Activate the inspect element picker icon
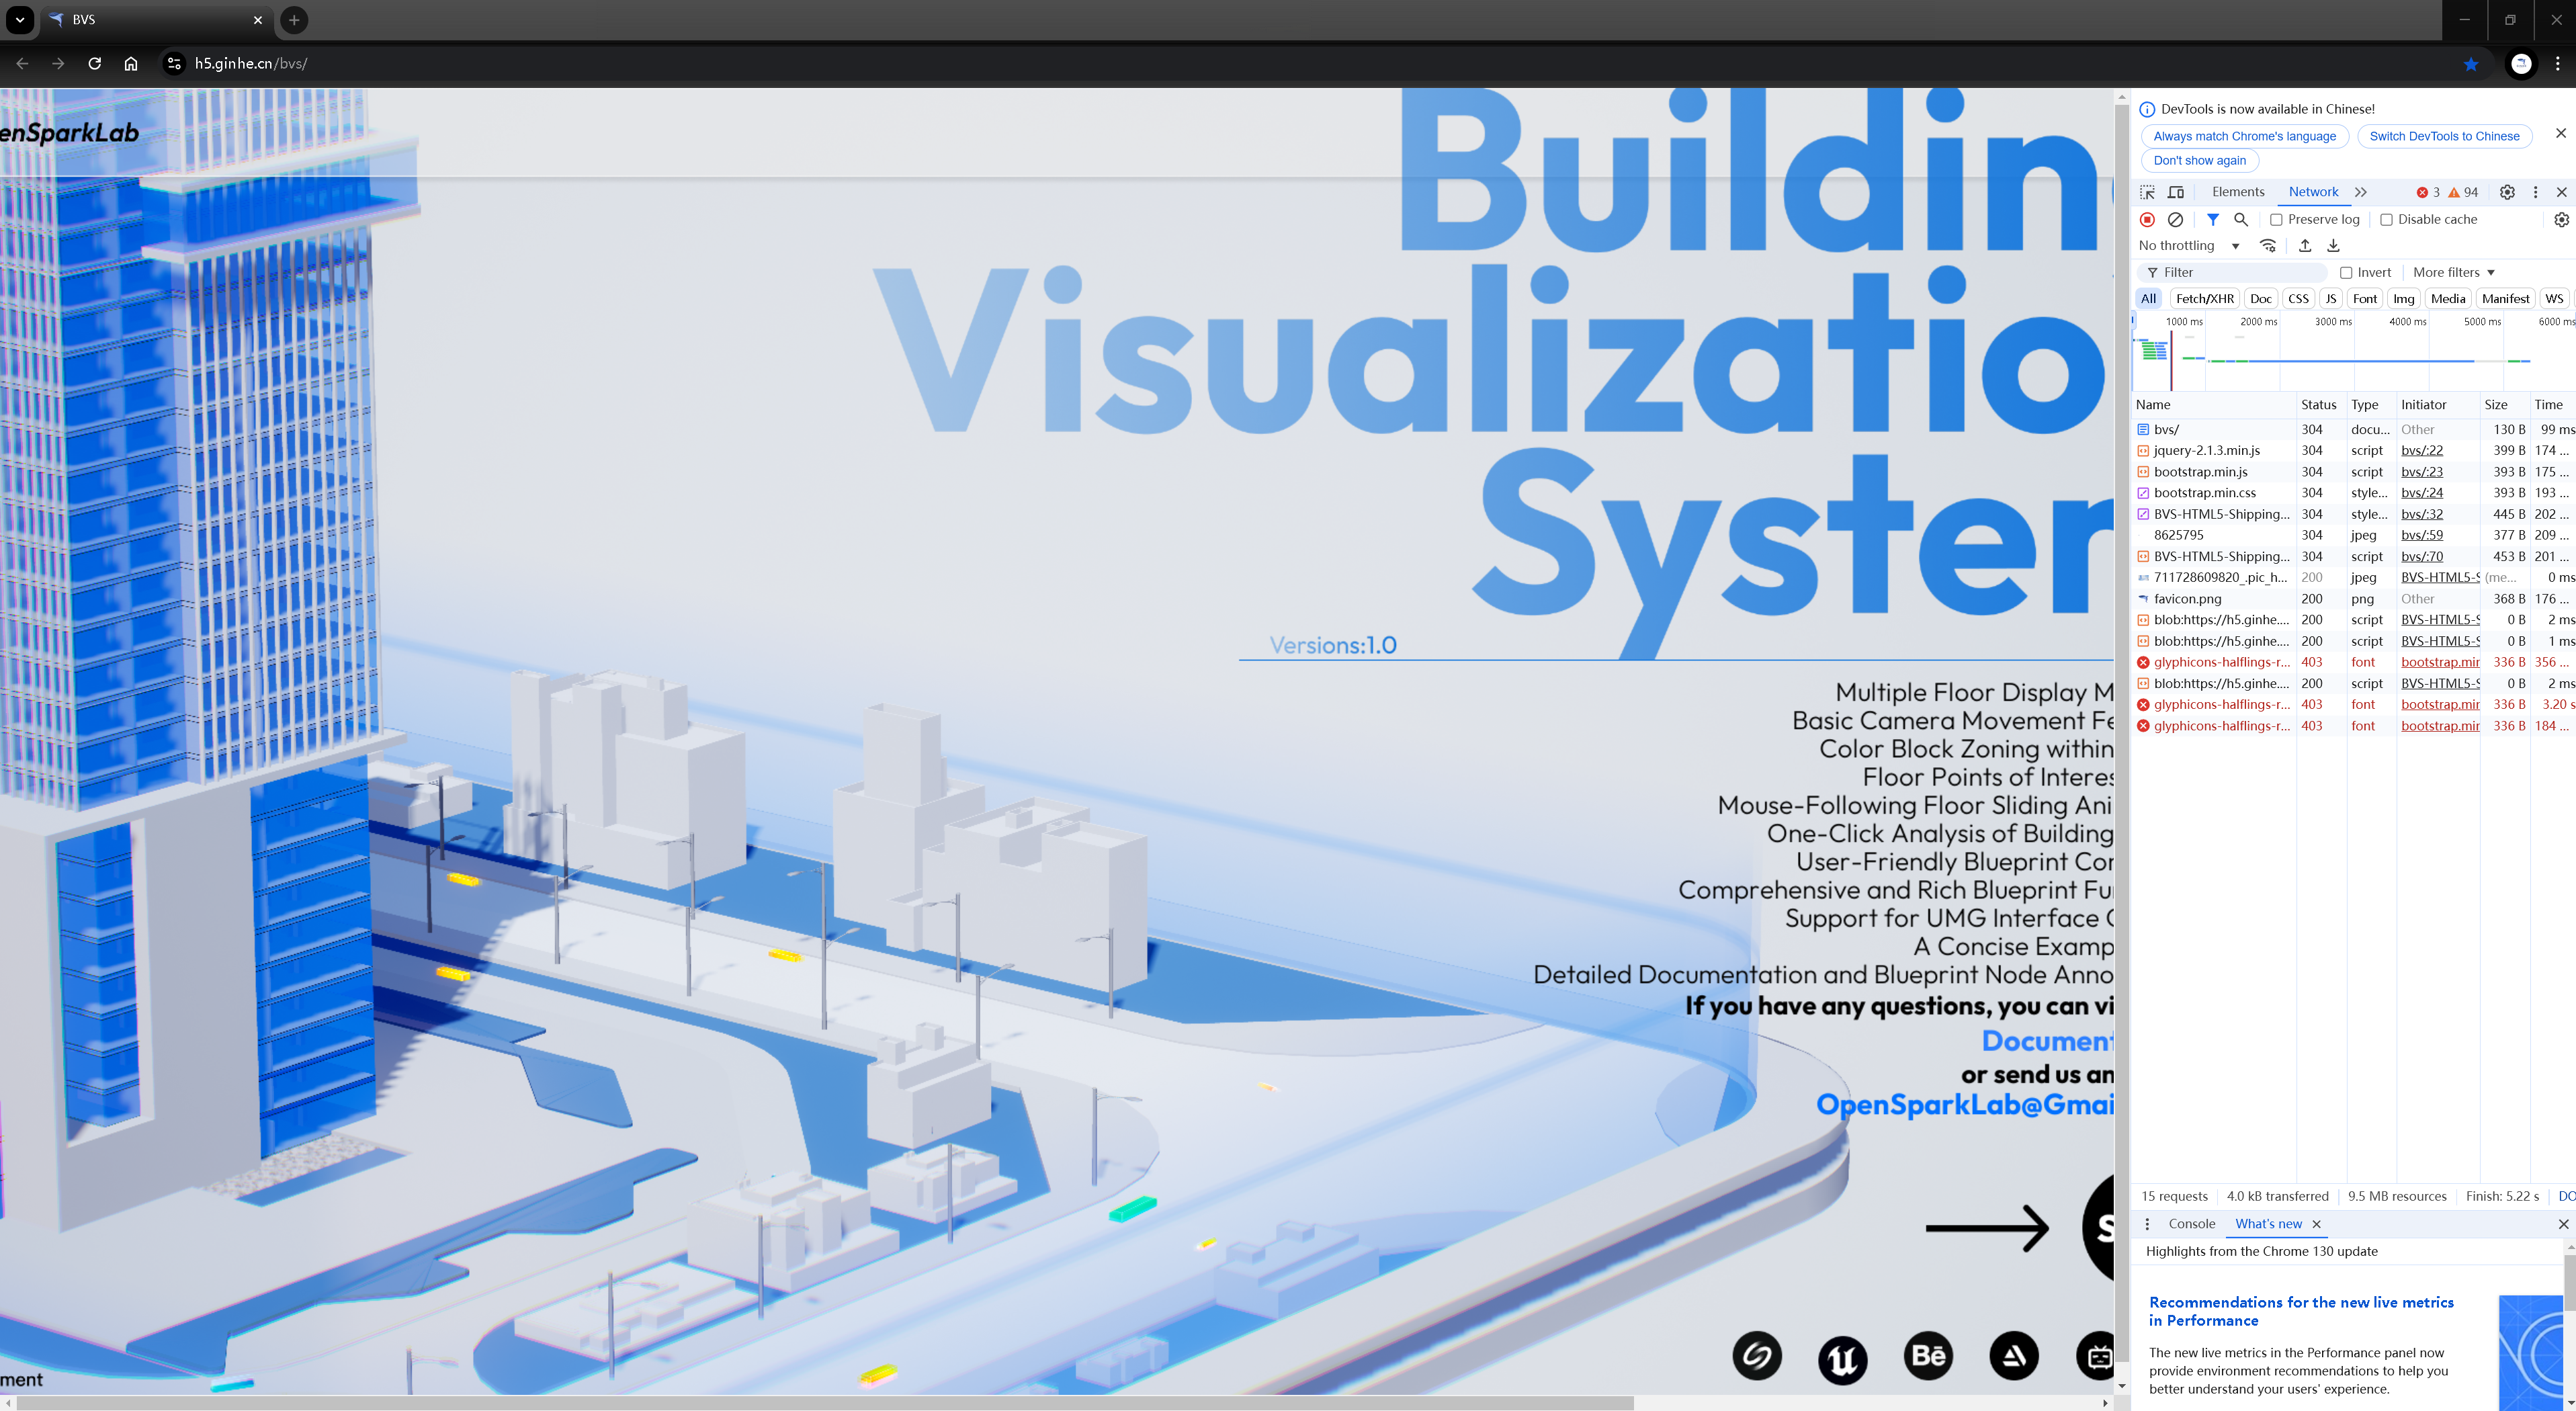 tap(2147, 192)
